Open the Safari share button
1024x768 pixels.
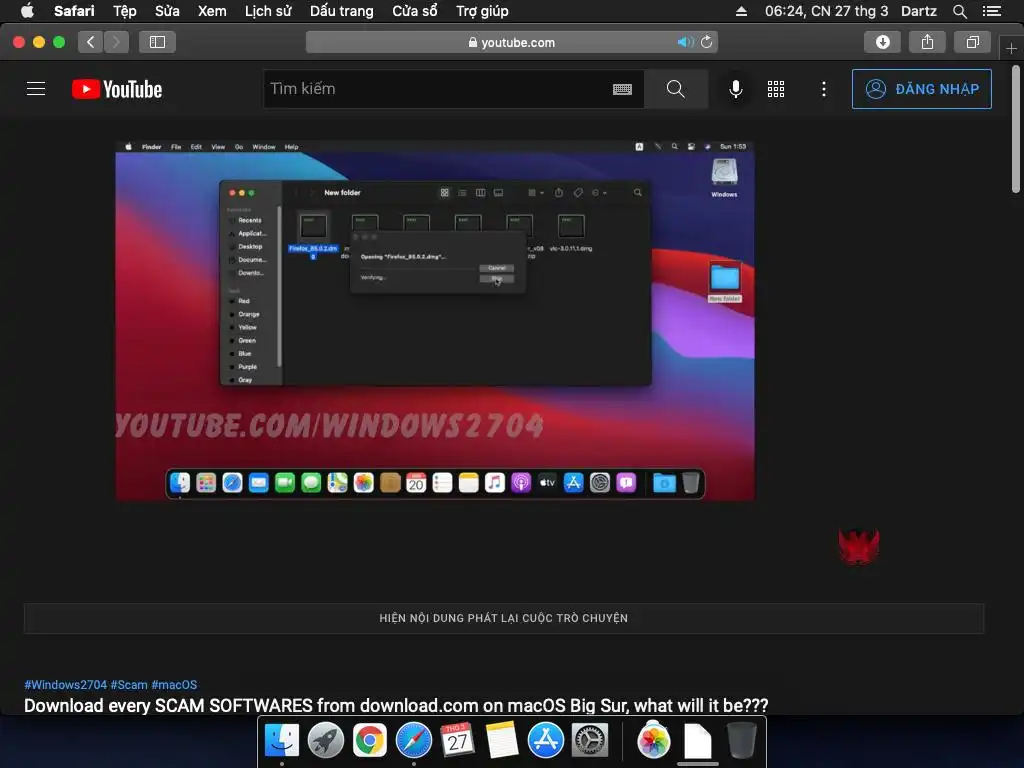pos(927,42)
